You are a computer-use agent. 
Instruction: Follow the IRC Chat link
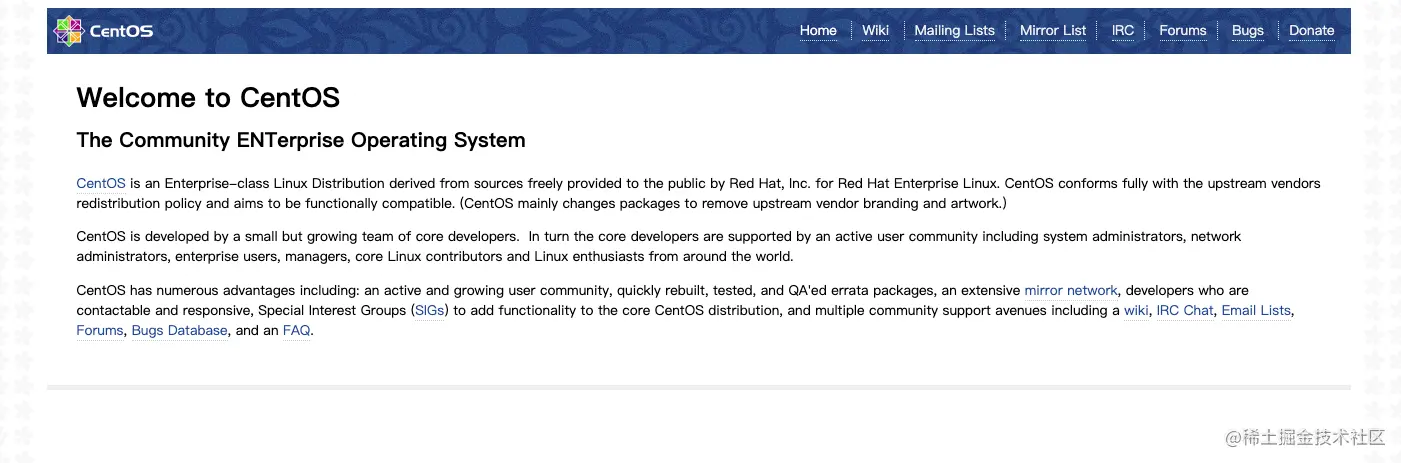tap(1185, 310)
